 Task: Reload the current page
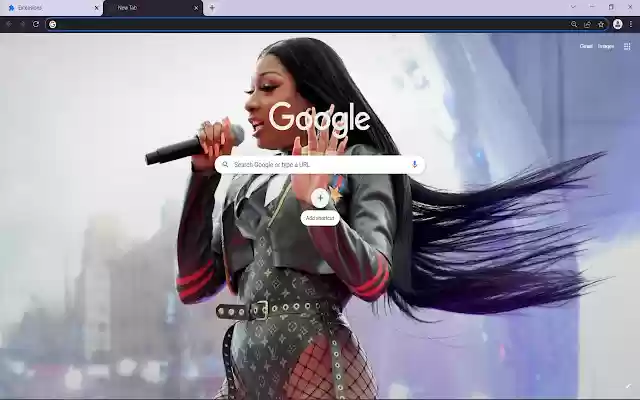(x=36, y=24)
